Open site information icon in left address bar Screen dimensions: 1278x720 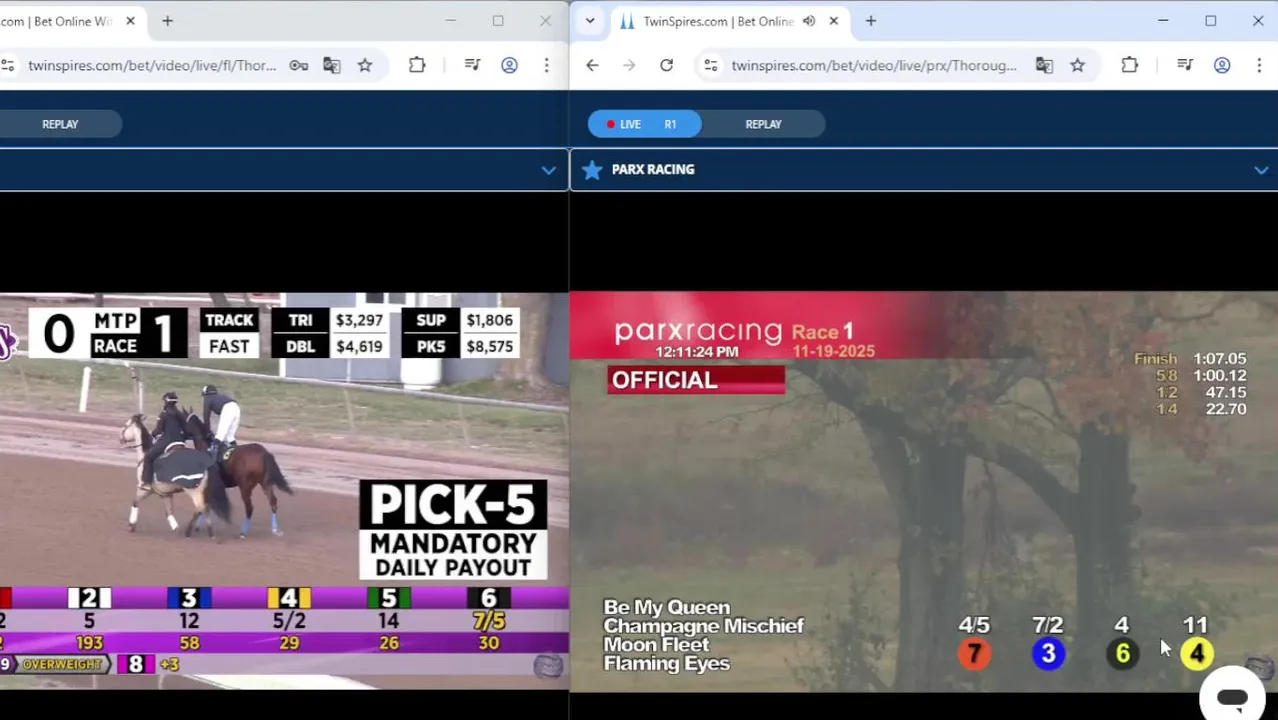coord(7,65)
